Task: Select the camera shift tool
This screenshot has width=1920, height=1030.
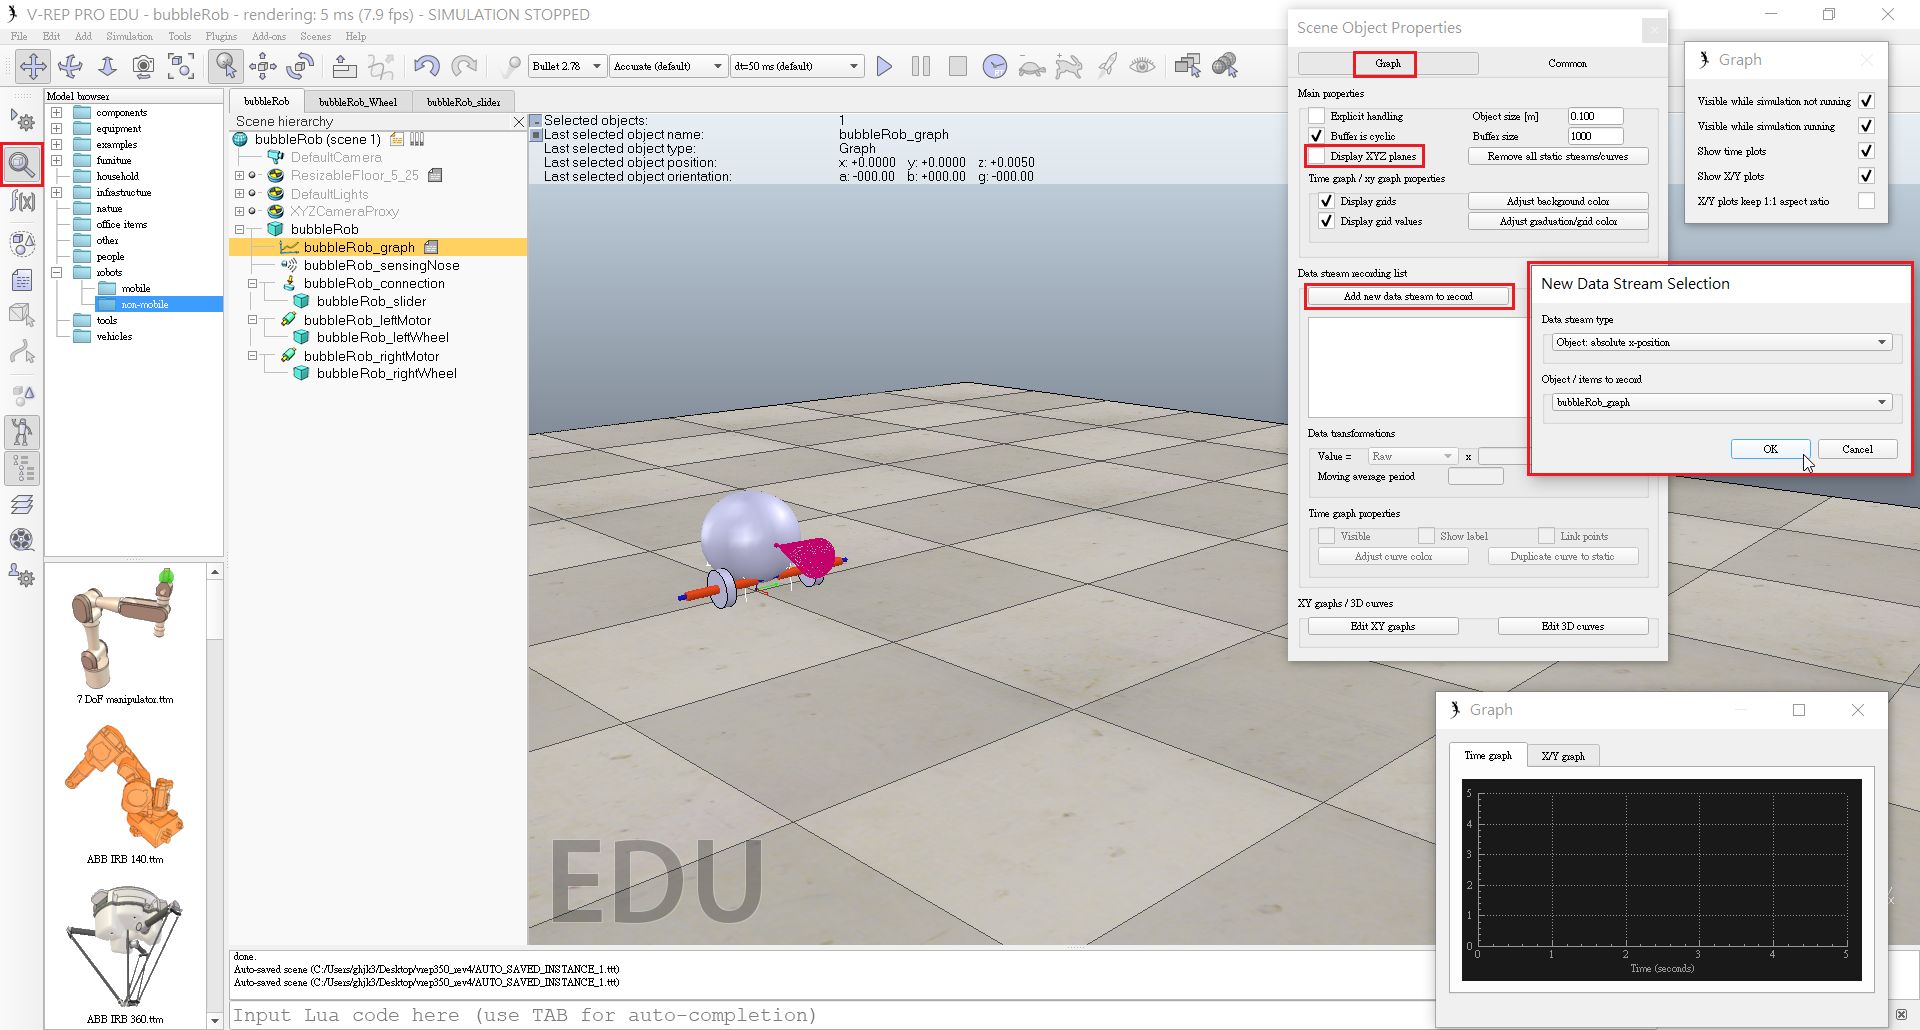Action: tap(107, 66)
